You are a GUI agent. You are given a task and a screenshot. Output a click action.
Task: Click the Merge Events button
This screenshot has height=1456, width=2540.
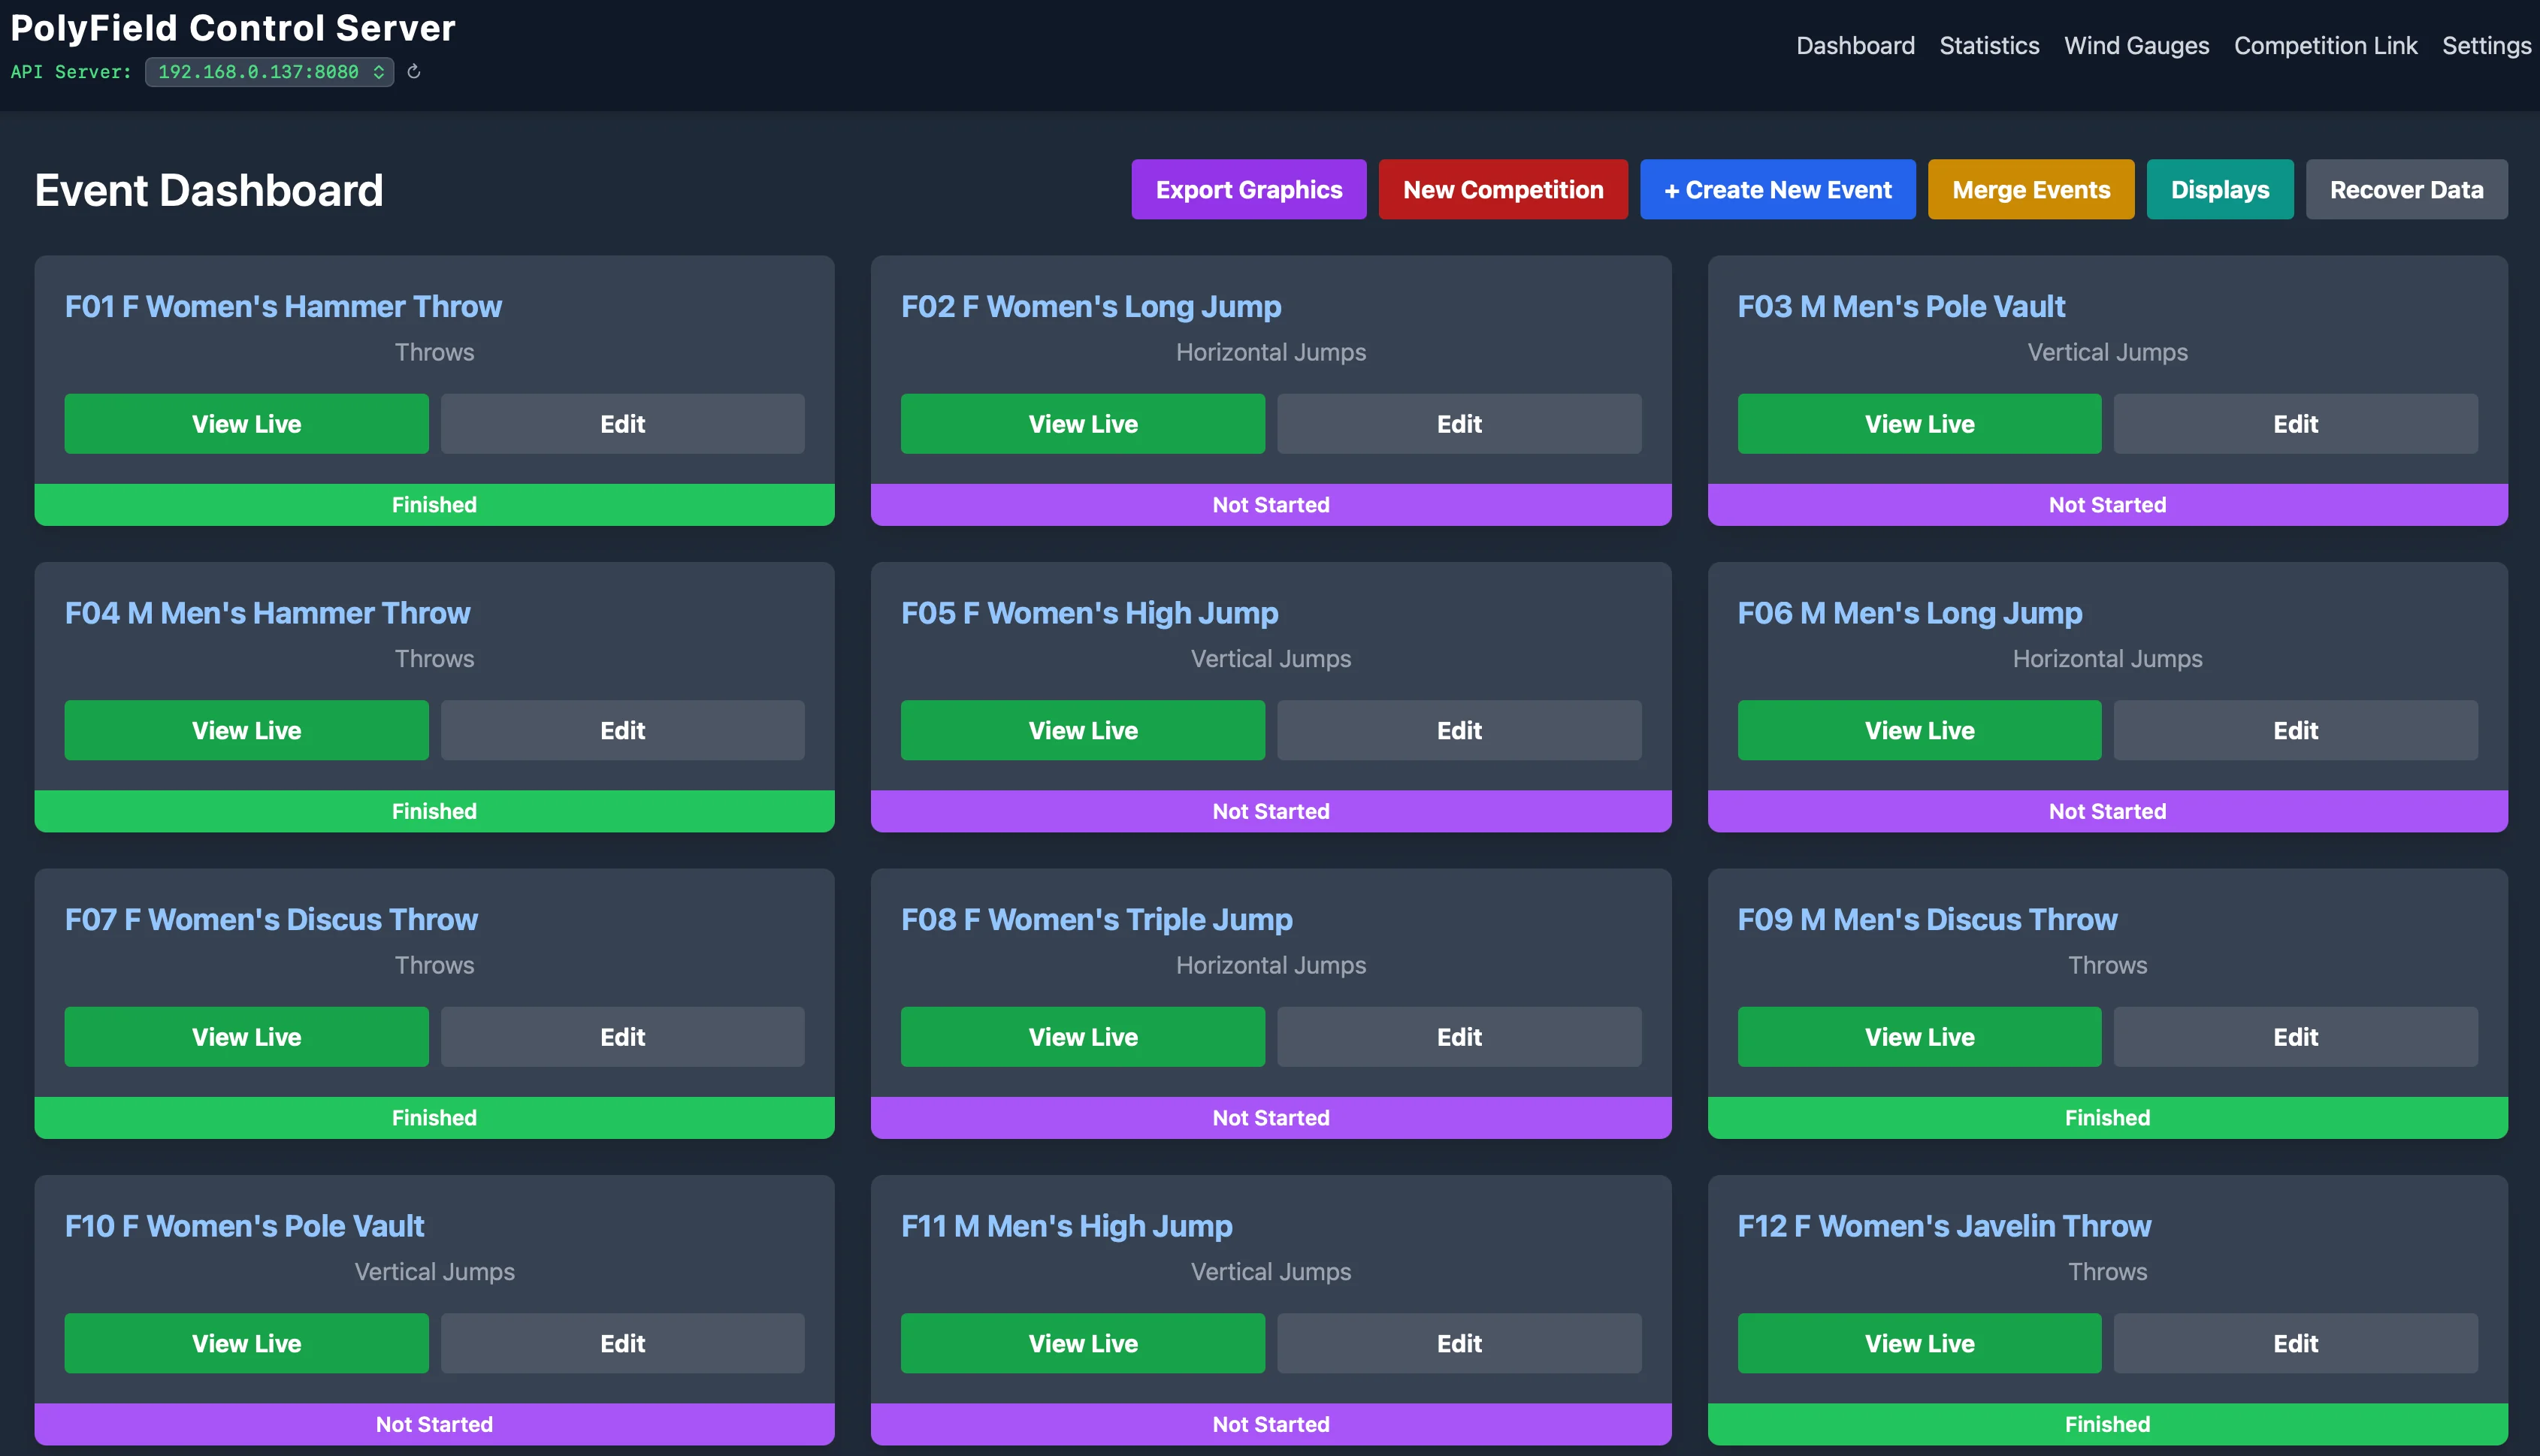(x=2030, y=189)
